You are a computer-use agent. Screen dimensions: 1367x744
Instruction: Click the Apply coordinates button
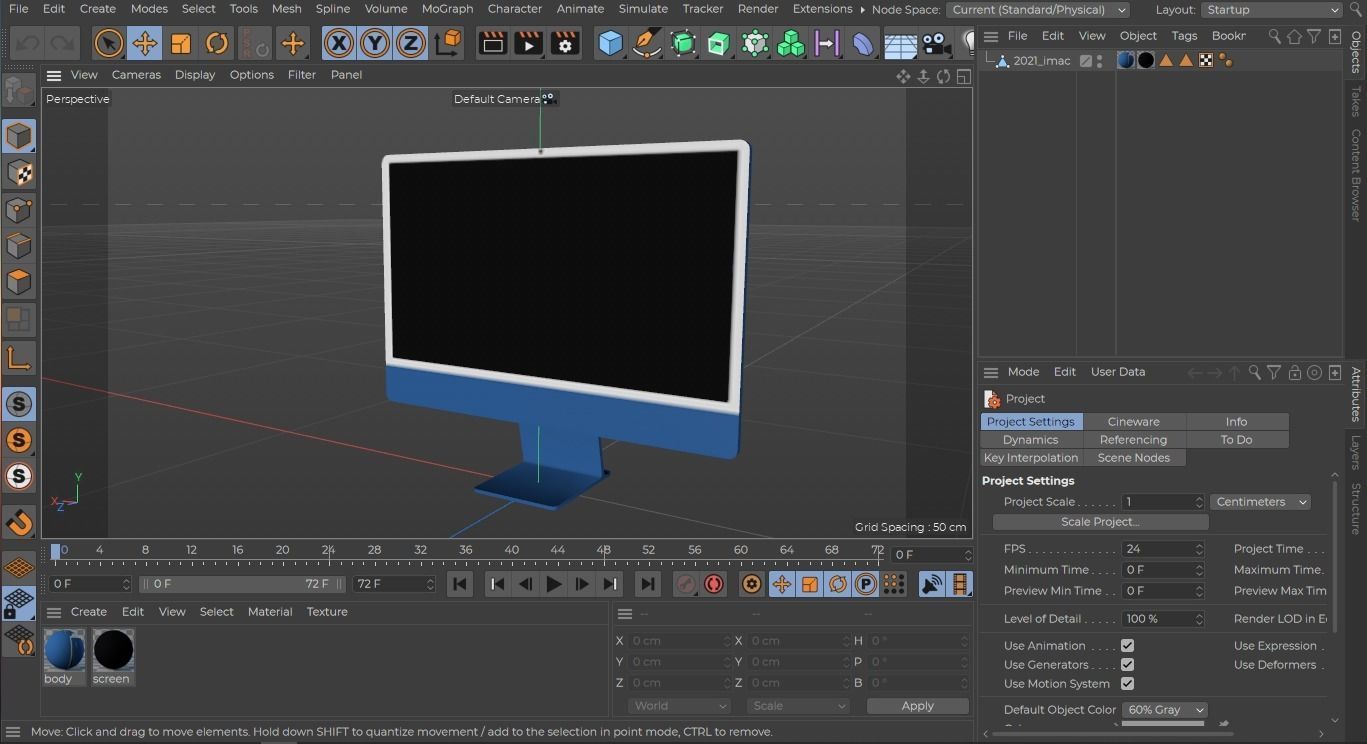918,706
